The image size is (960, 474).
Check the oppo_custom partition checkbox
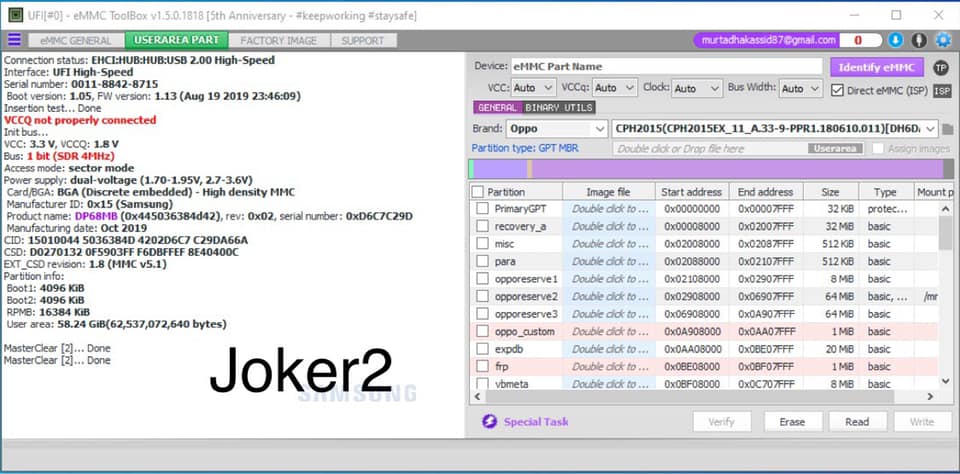click(x=482, y=332)
